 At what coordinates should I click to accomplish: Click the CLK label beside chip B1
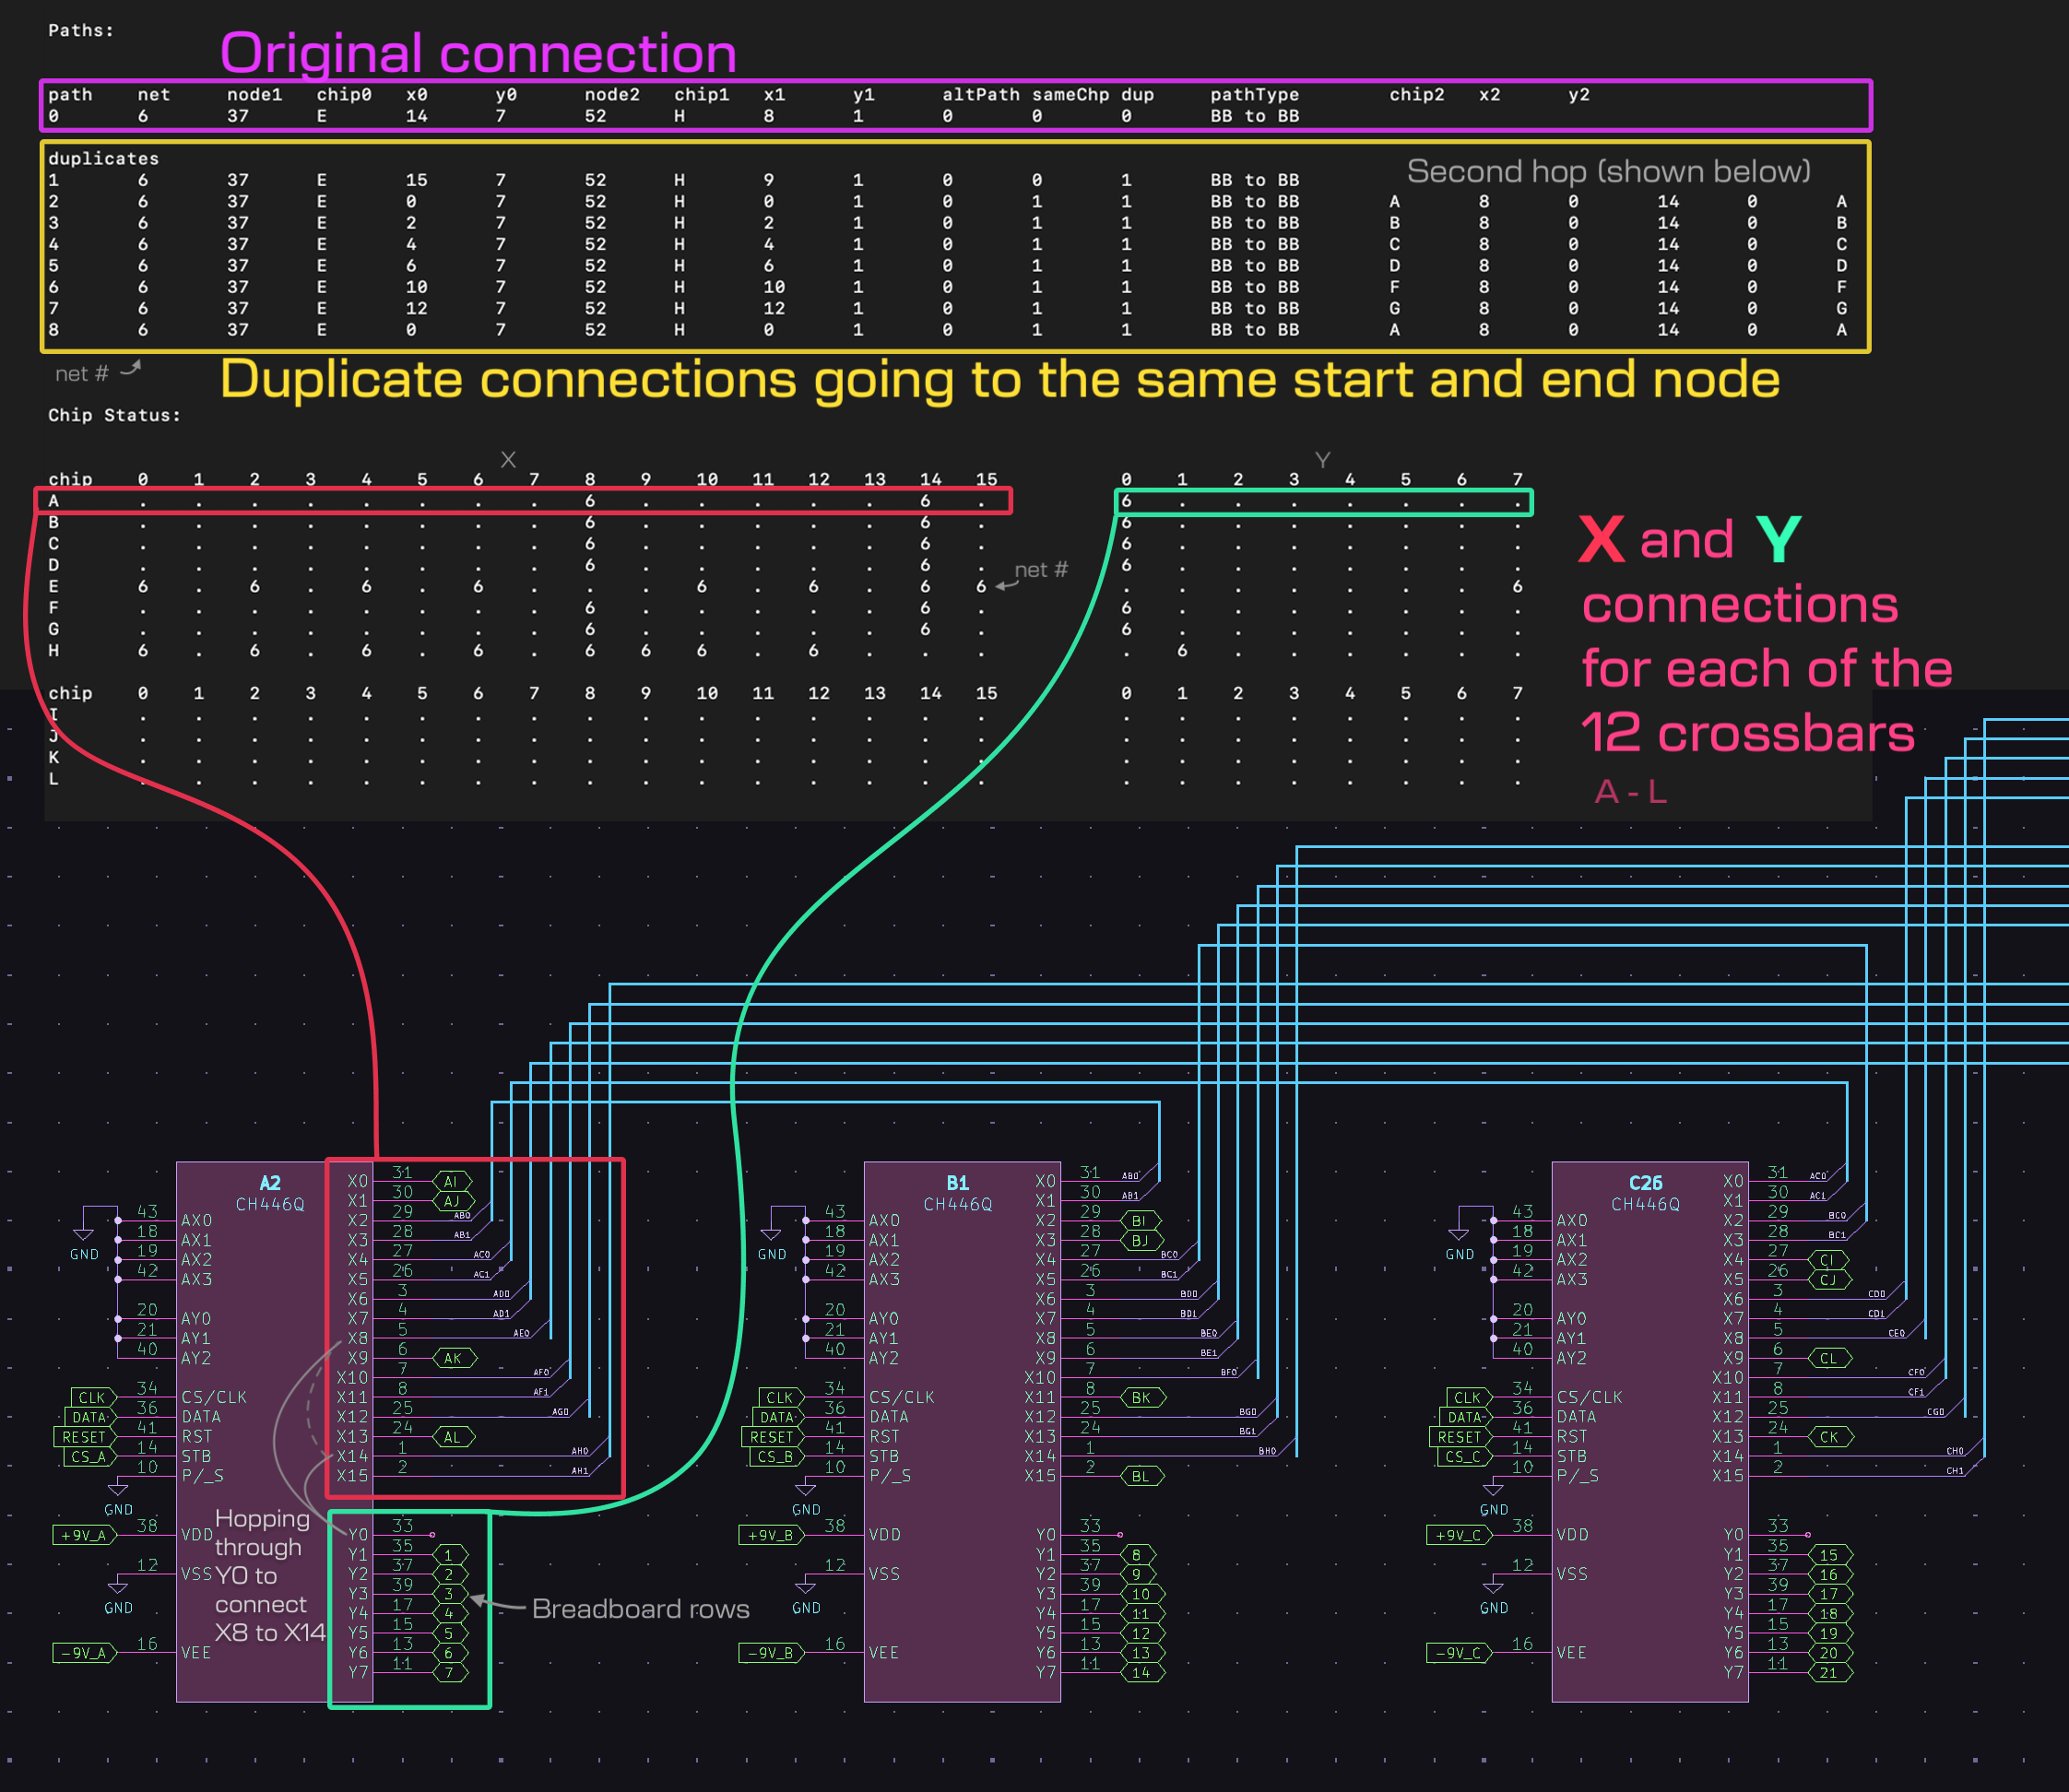(781, 1398)
